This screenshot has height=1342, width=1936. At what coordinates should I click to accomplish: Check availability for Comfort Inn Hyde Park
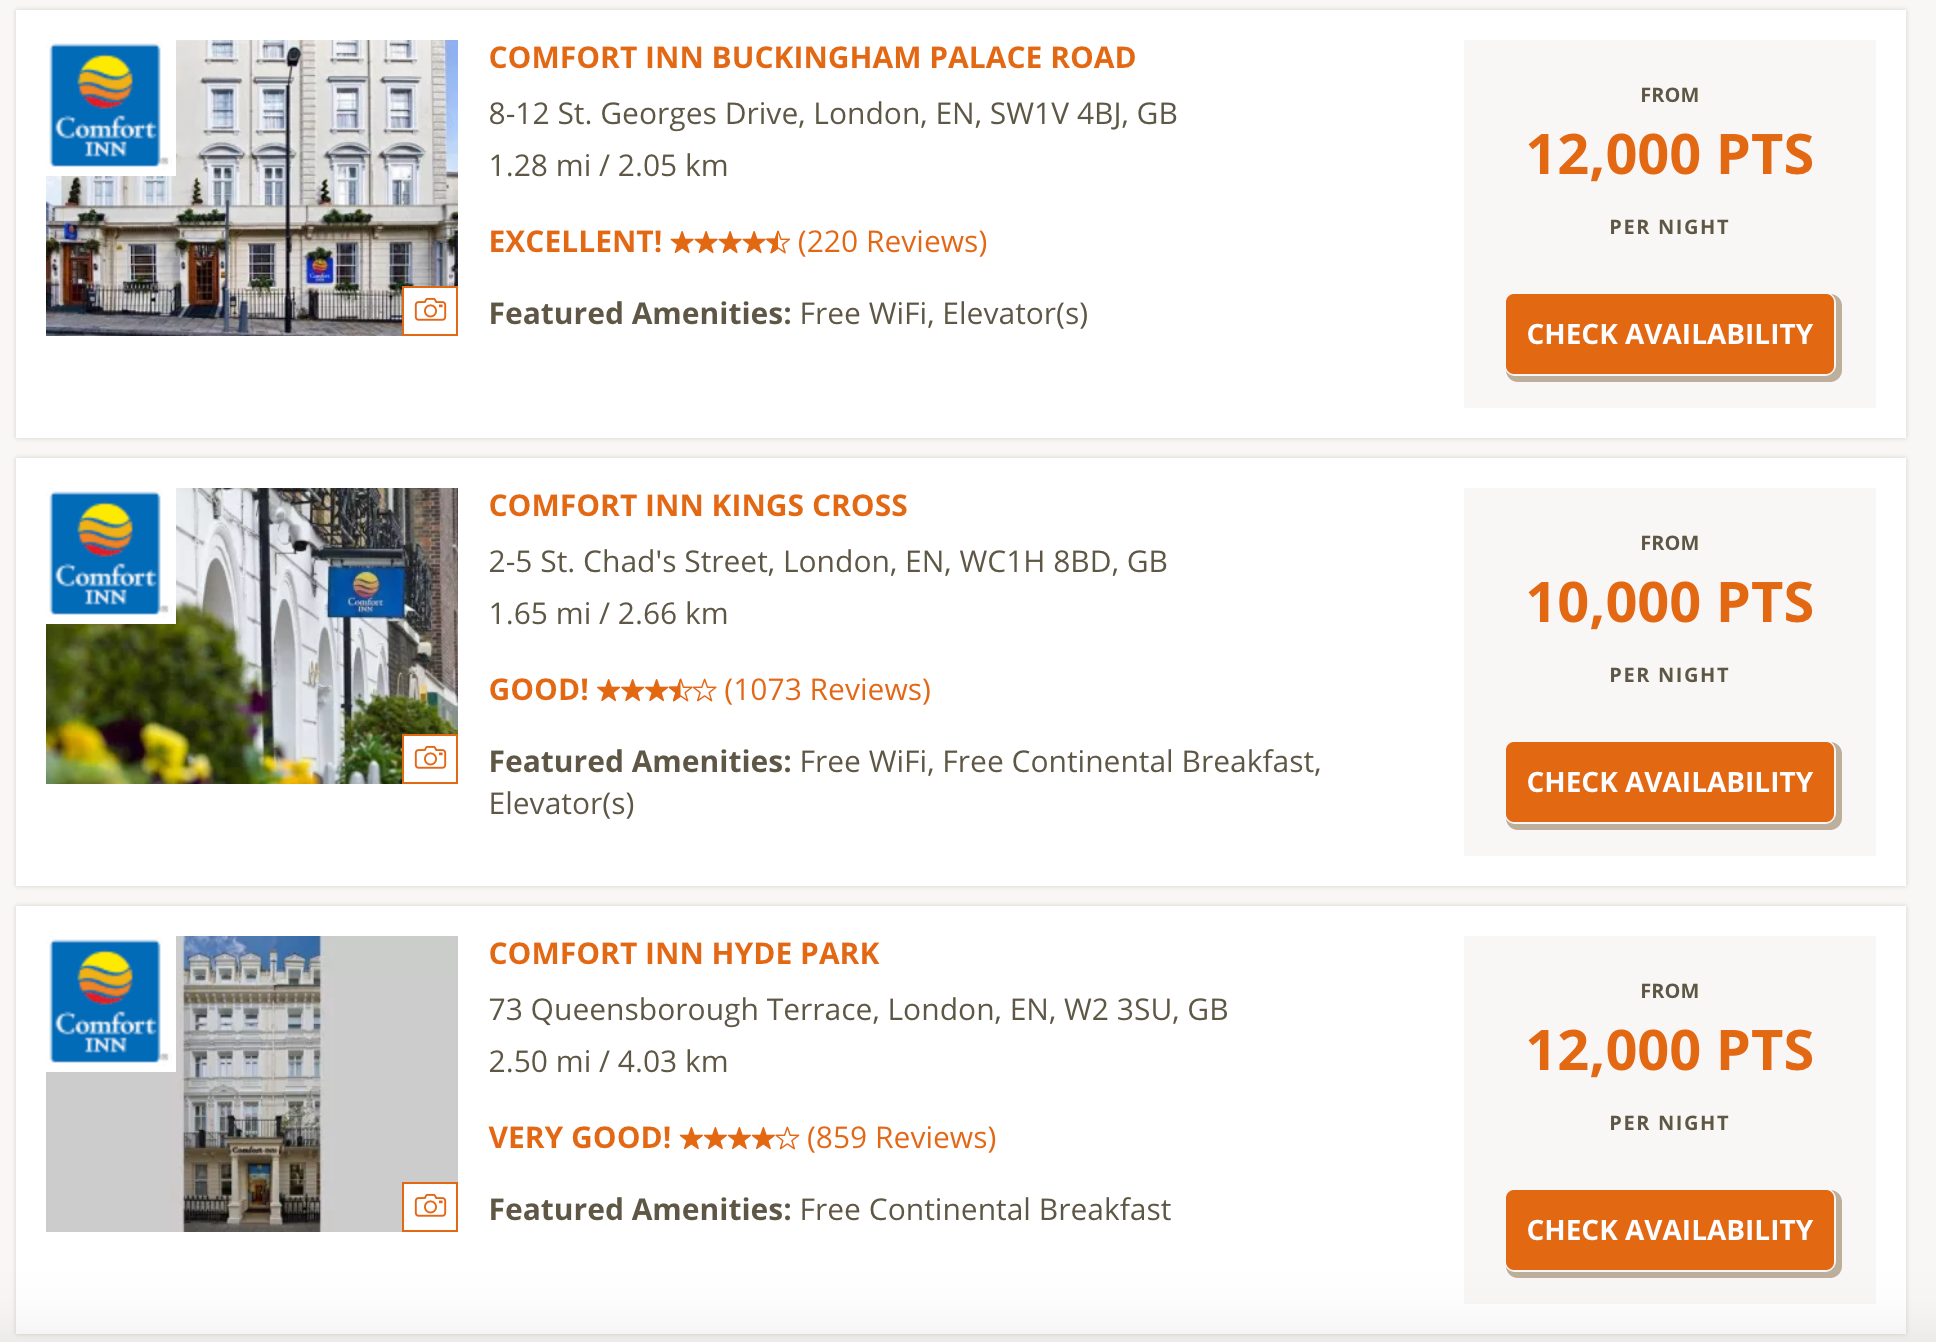[x=1669, y=1231]
